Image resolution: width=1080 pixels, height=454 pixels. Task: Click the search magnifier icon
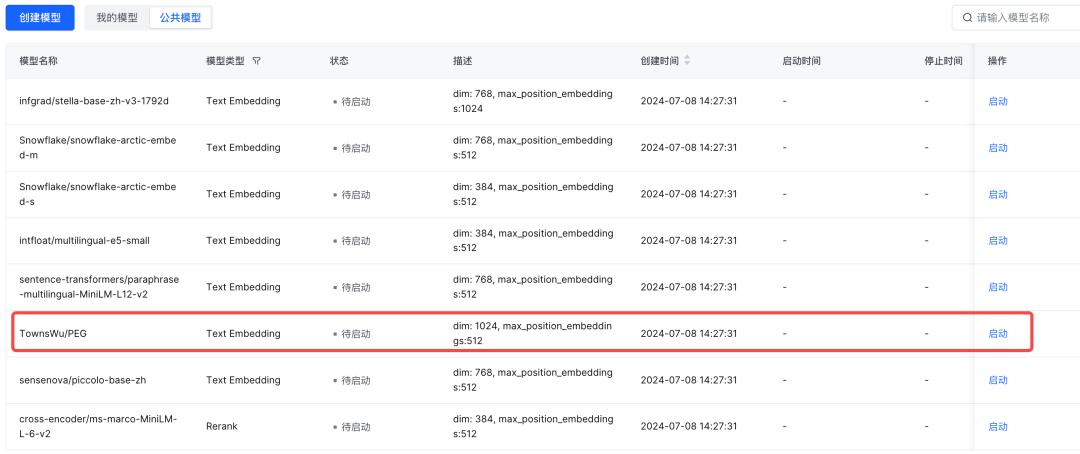967,17
